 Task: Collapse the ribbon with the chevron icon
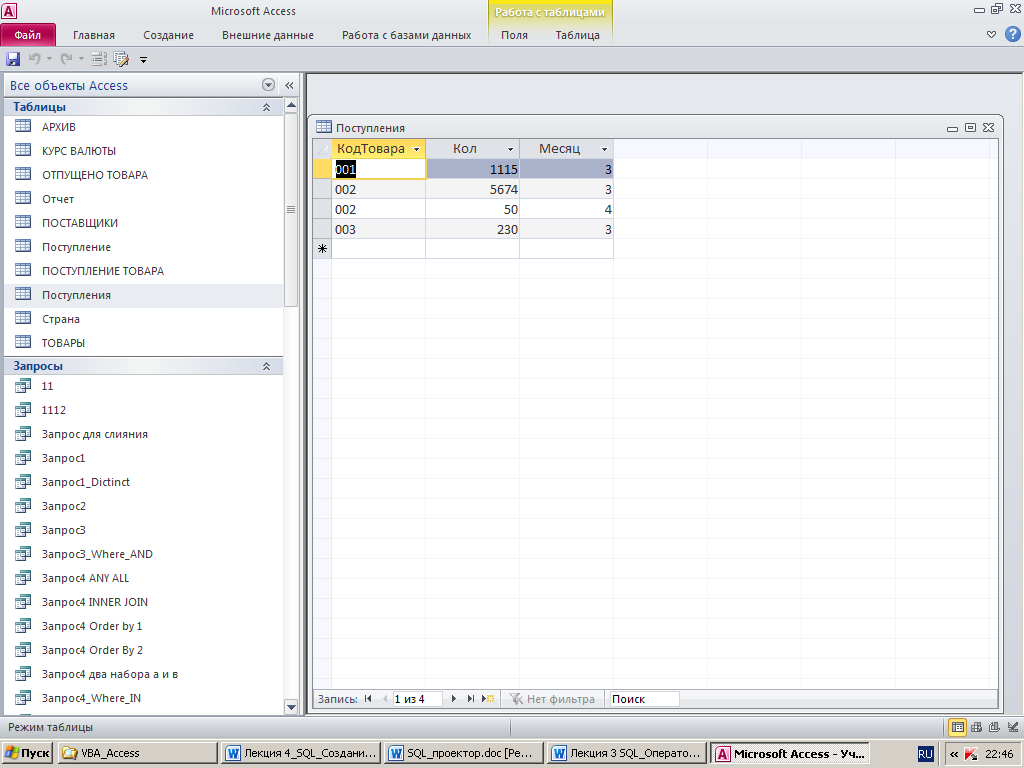click(991, 35)
